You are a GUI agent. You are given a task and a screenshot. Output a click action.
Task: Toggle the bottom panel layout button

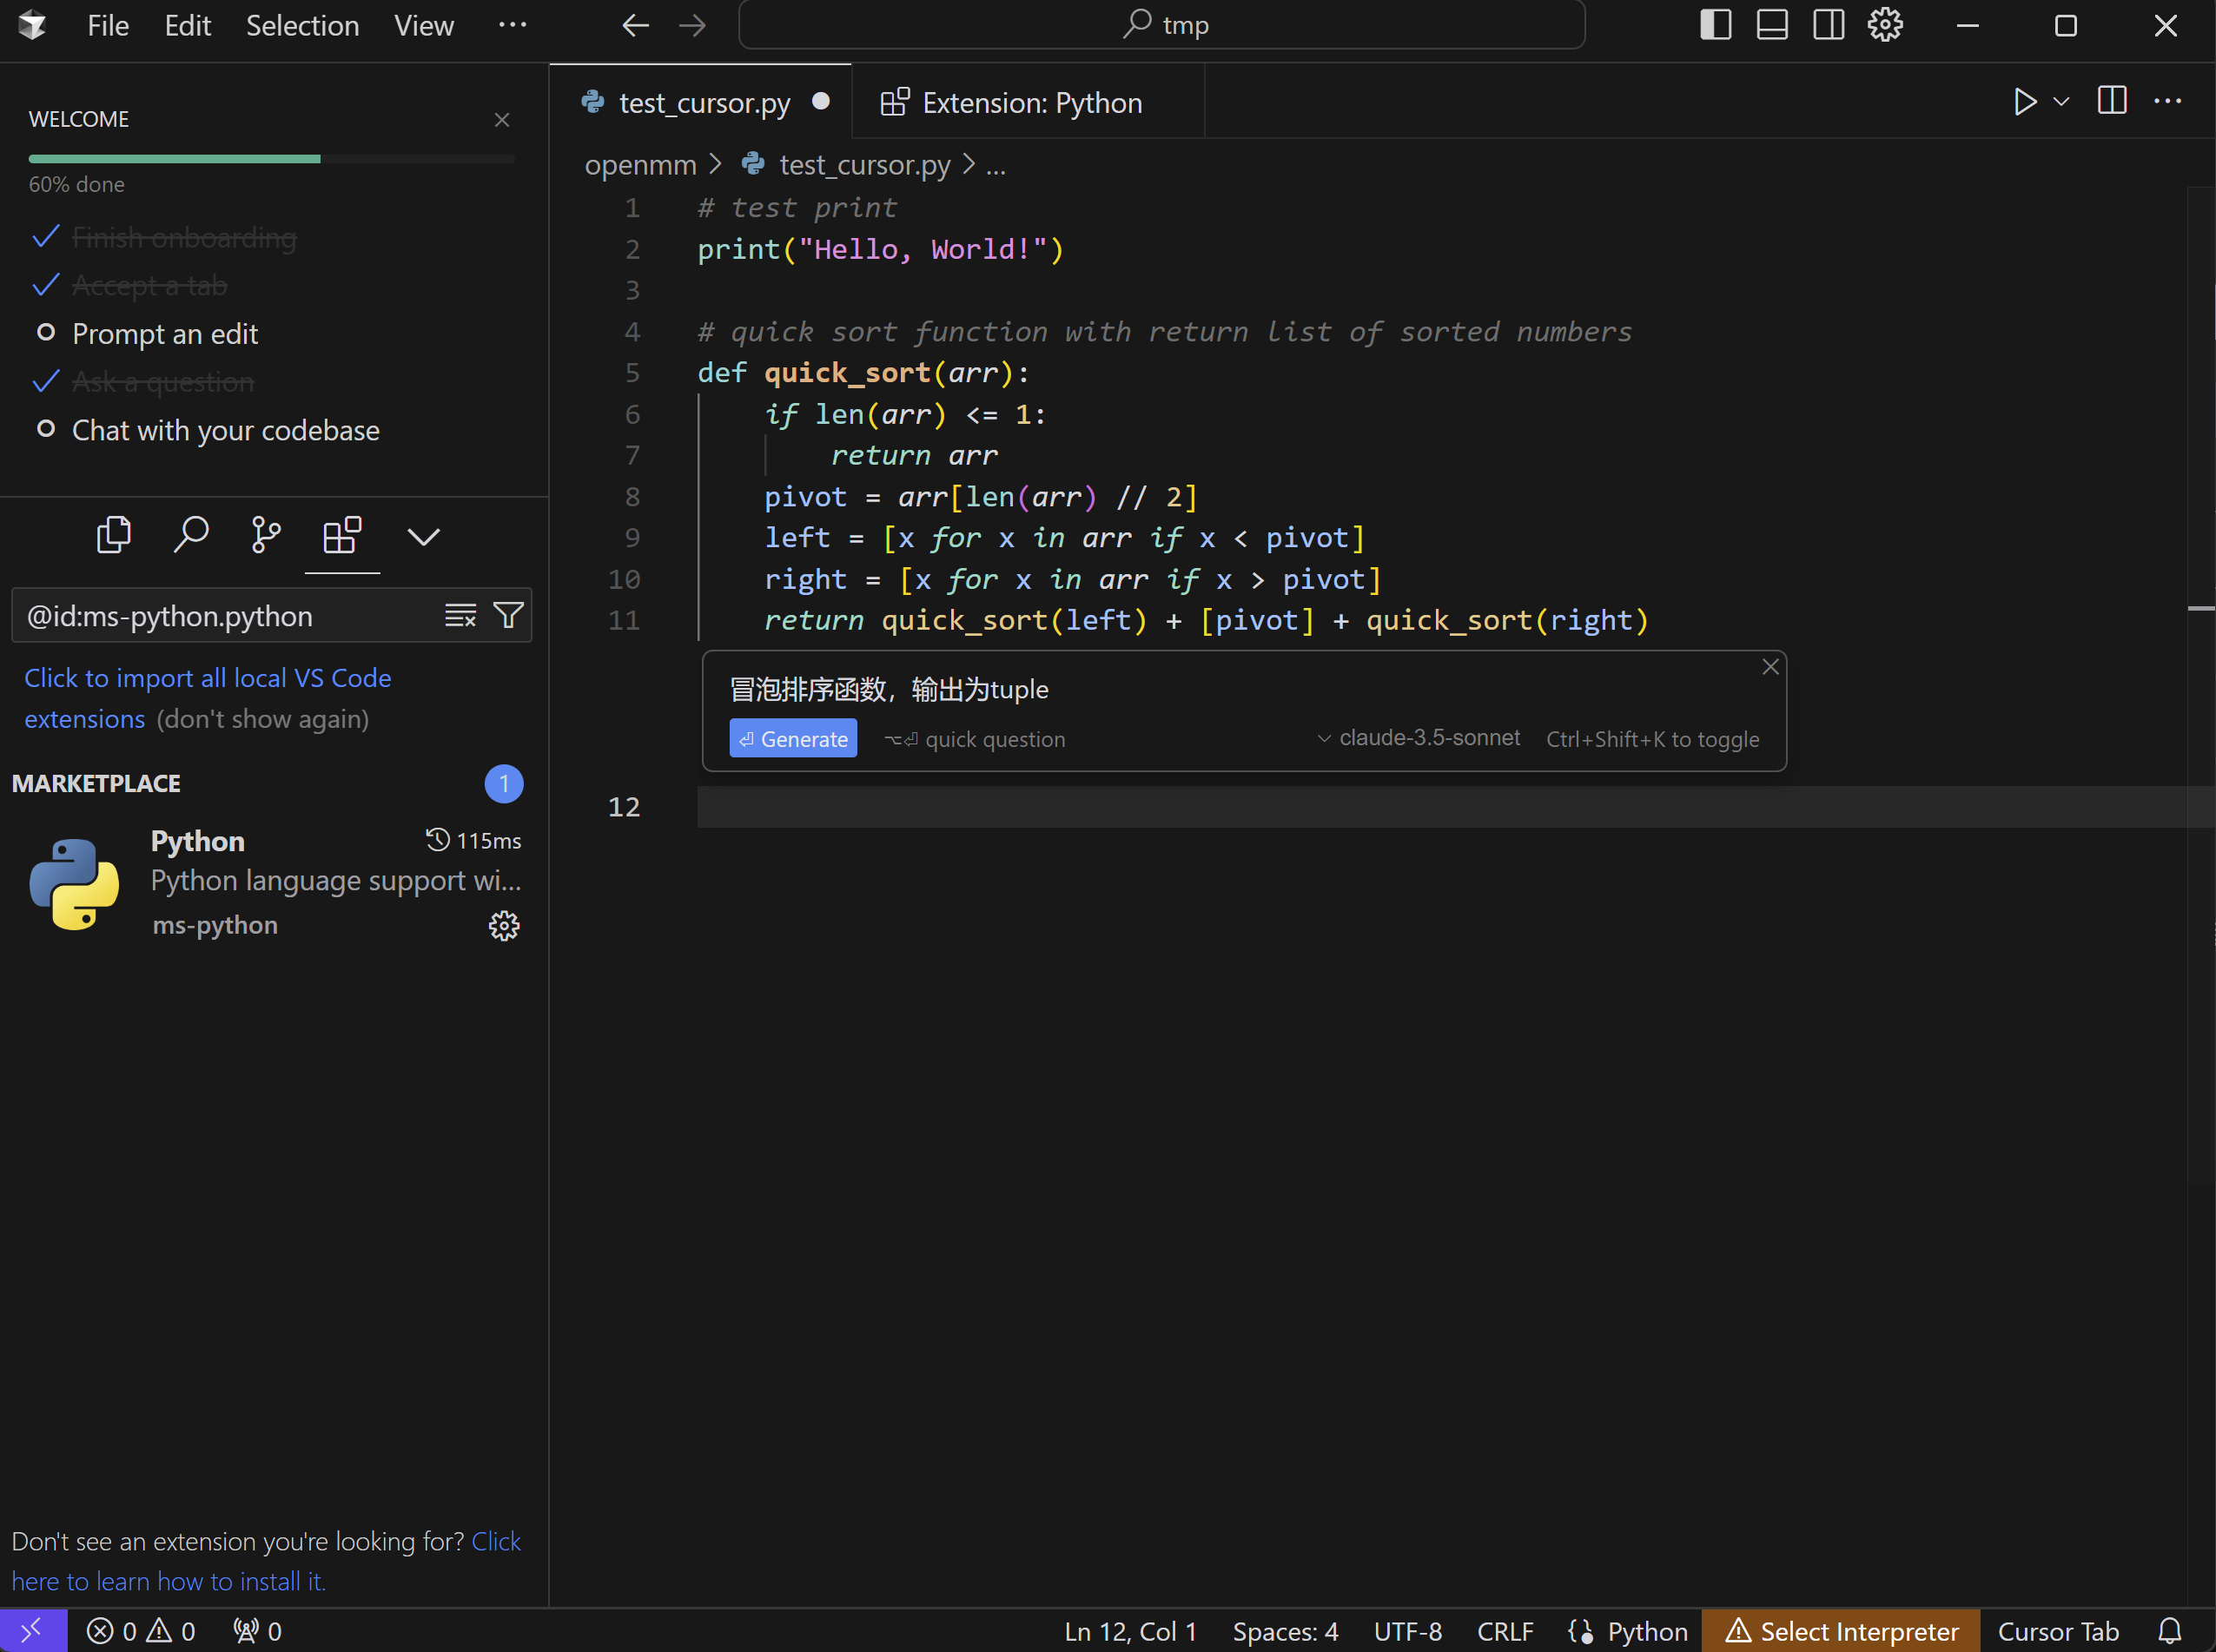[1772, 25]
